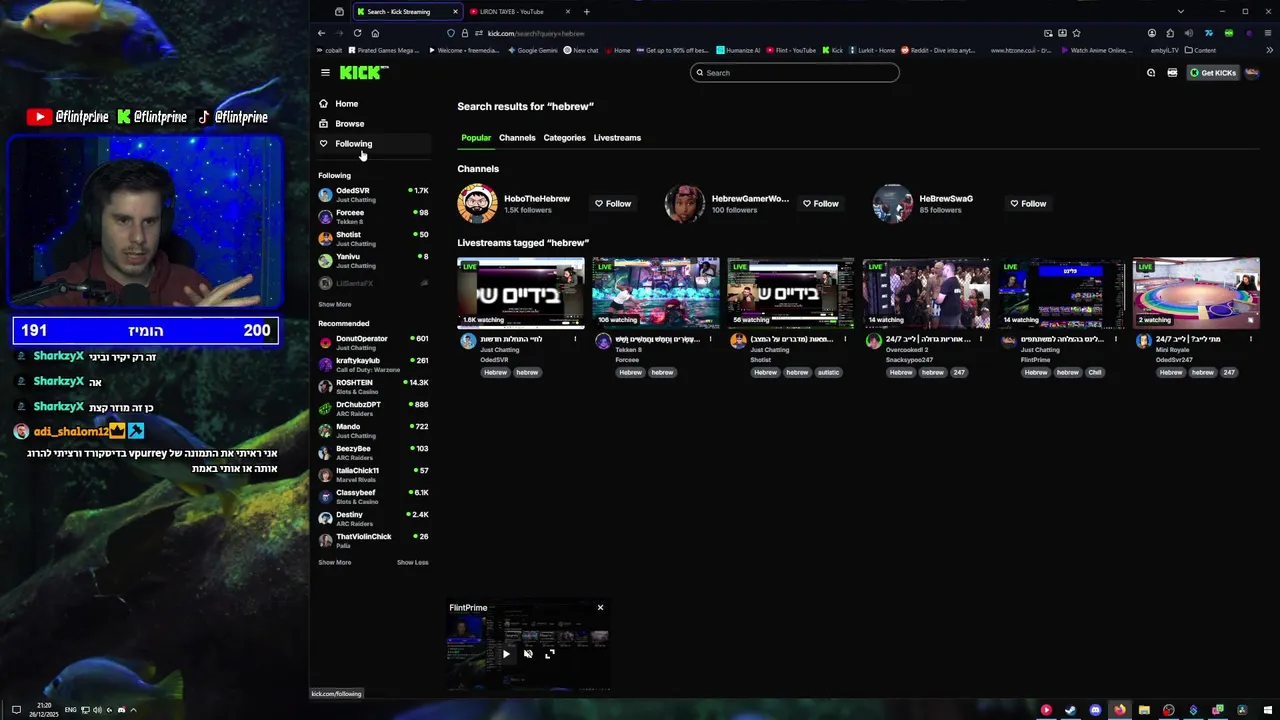
Task: Expand Show More under Recommended list
Action: 335,562
